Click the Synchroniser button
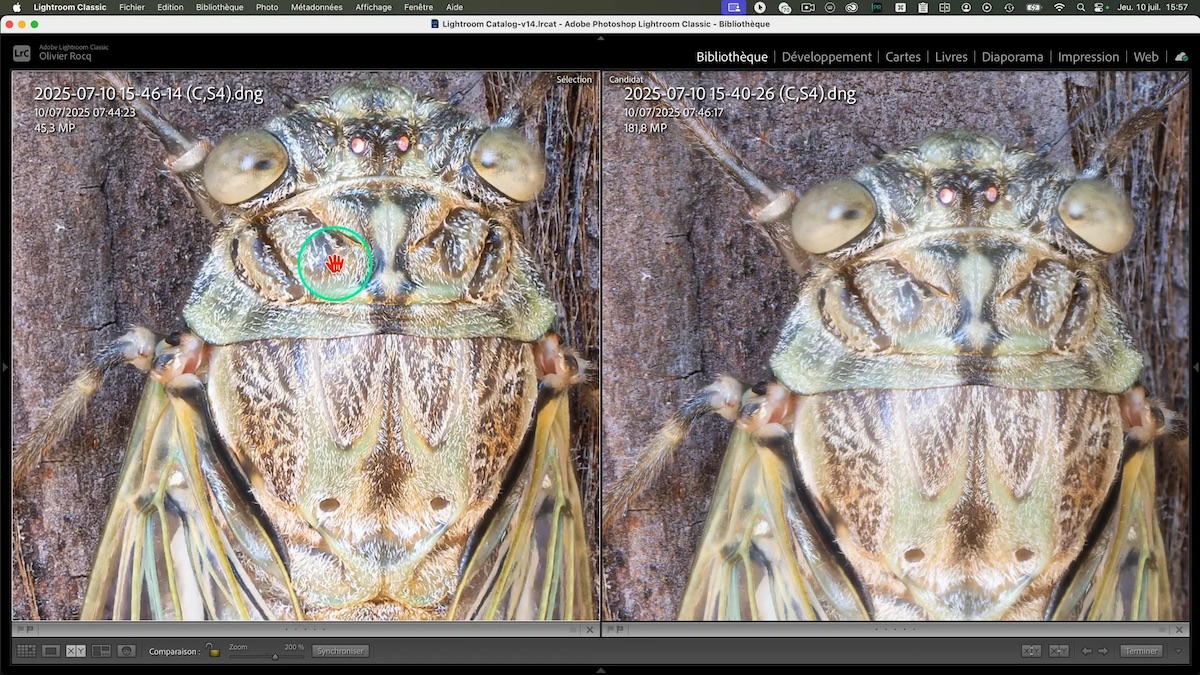Screen dimensions: 1200x675 [340, 651]
